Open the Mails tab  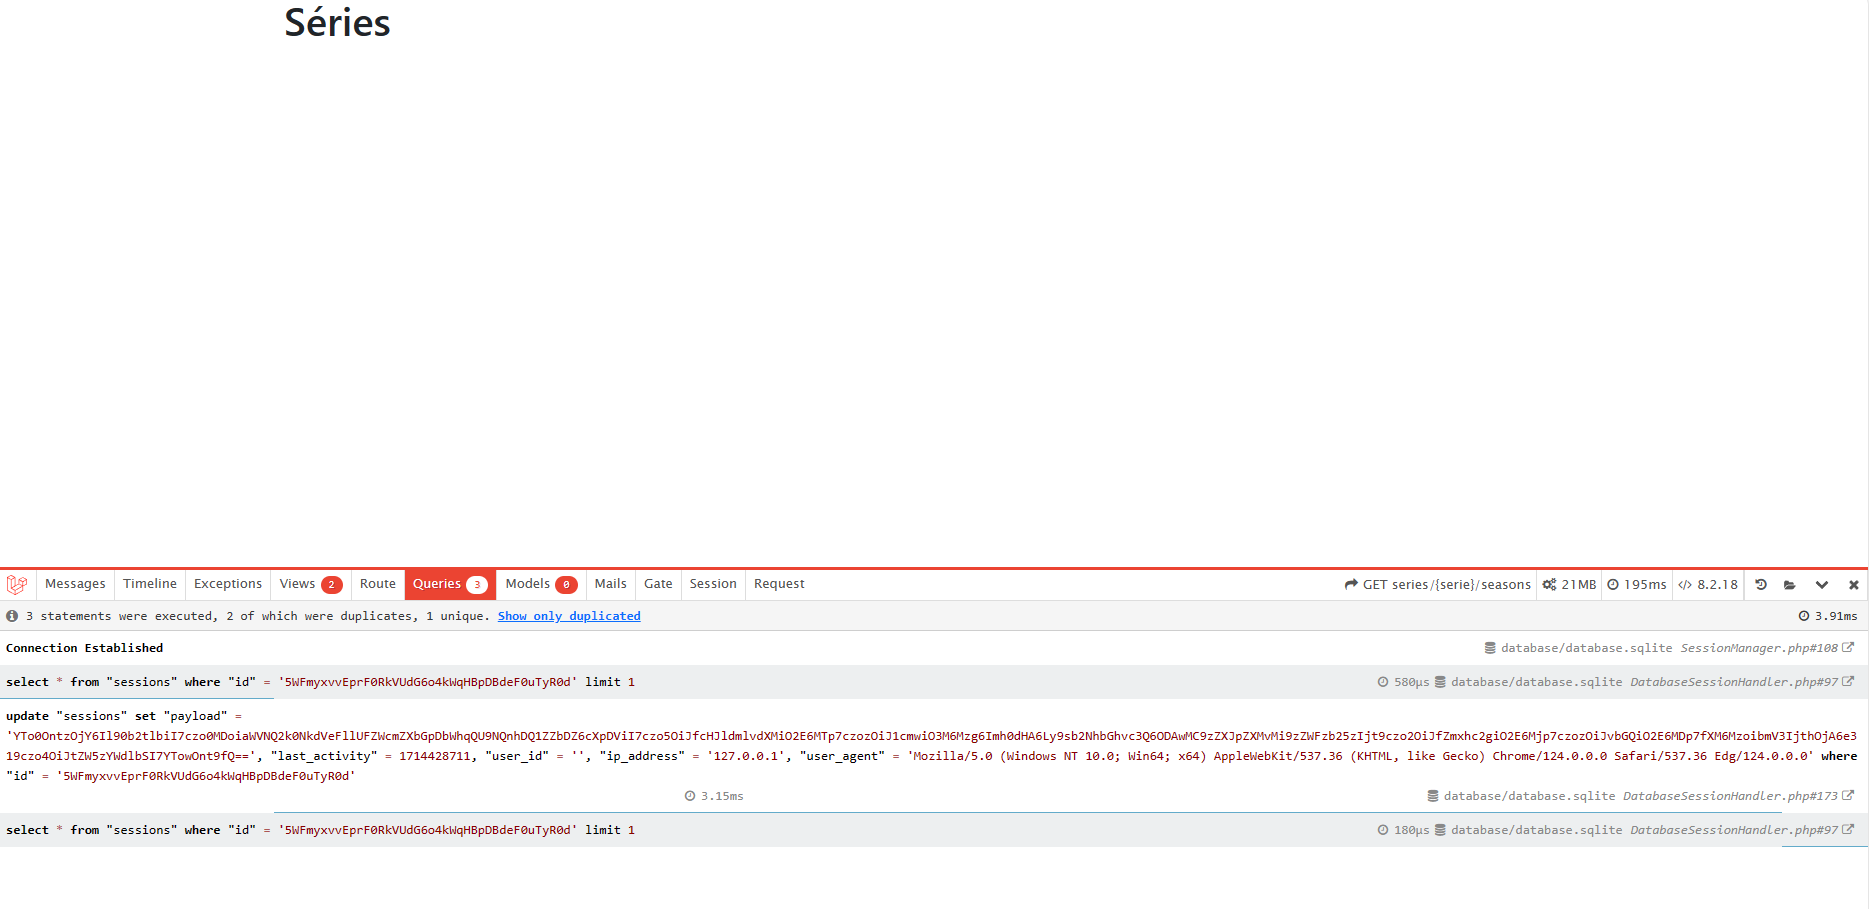[610, 584]
